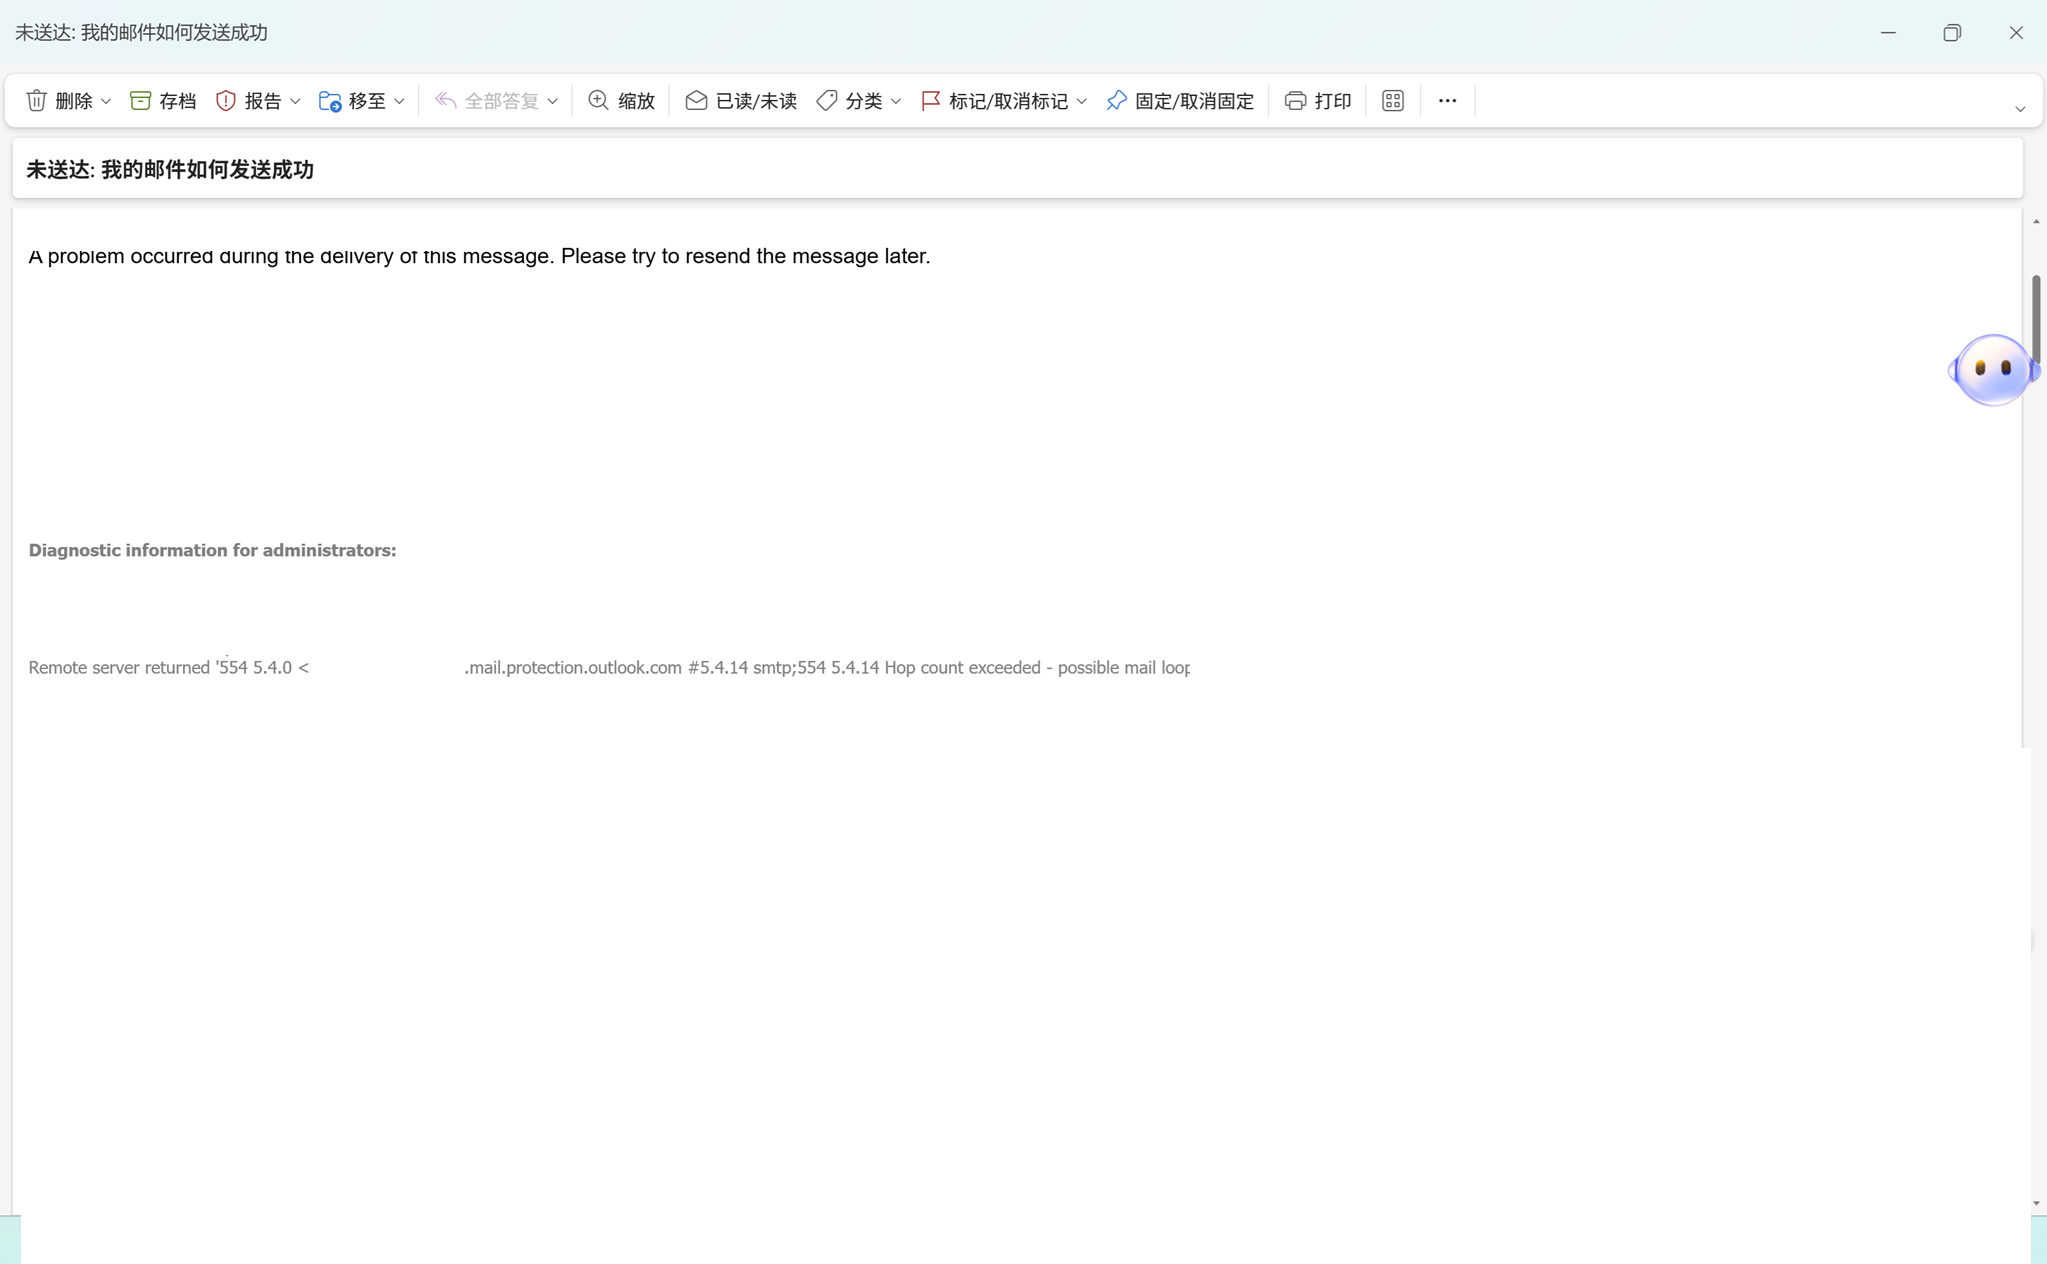2047x1264 pixels.
Task: Click the vertical scrollbar thumb
Action: pos(2036,319)
